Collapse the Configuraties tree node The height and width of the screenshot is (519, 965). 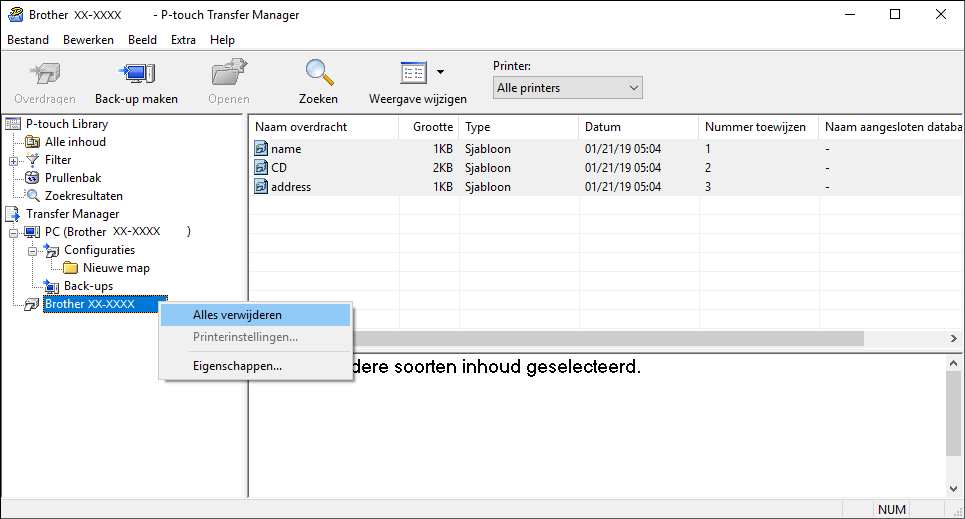(32, 251)
